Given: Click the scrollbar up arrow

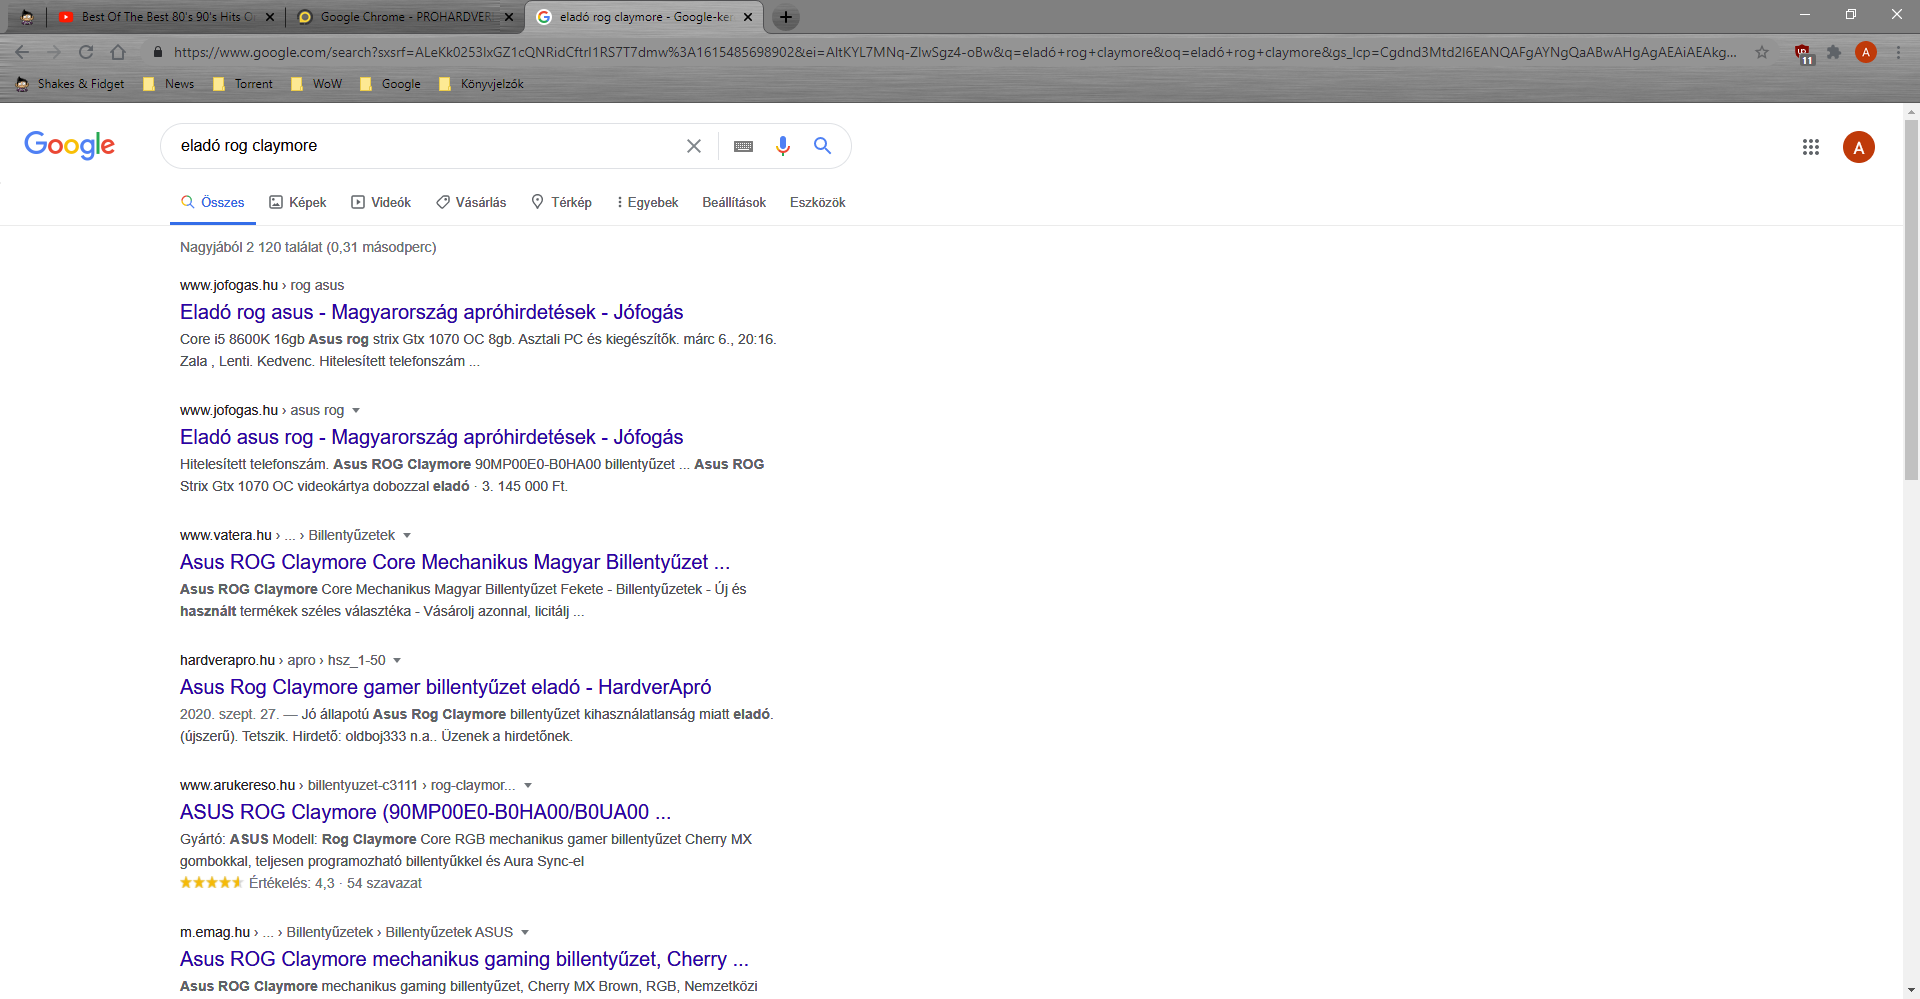Looking at the screenshot, I should [x=1911, y=112].
